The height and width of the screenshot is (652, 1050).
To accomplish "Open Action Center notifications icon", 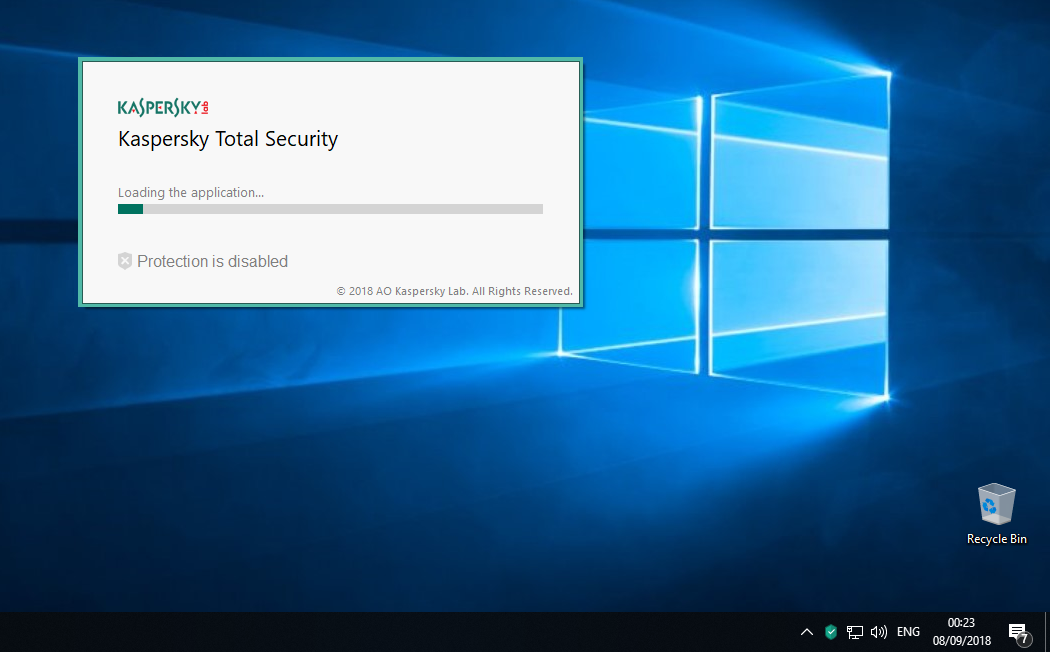I will pyautogui.click(x=1018, y=632).
